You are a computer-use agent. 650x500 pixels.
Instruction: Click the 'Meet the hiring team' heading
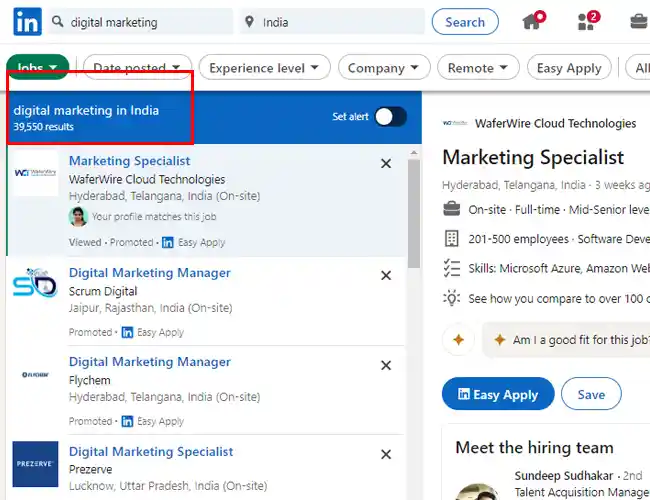tap(534, 447)
